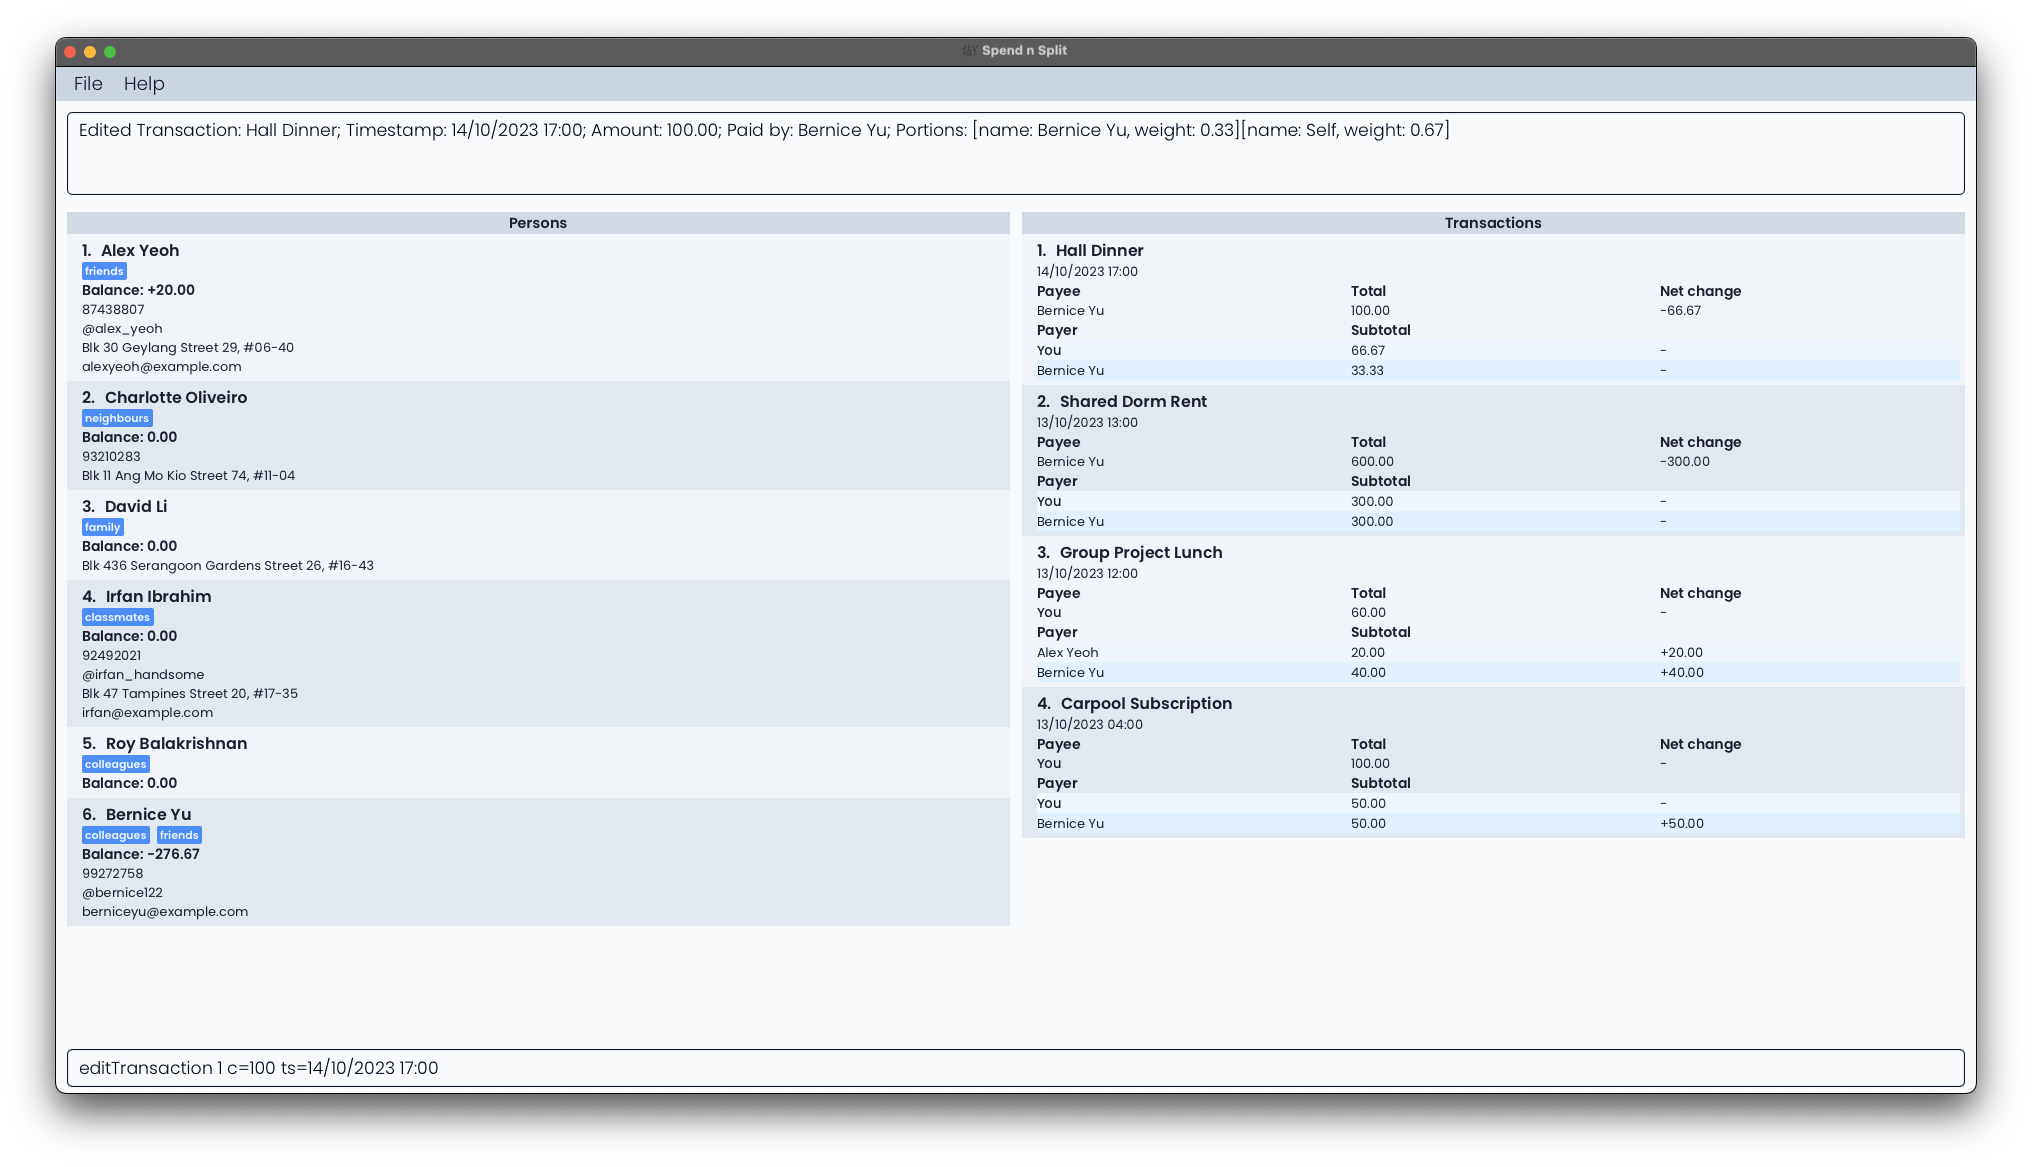Click net change -66.67
2032x1167 pixels.
(1680, 311)
